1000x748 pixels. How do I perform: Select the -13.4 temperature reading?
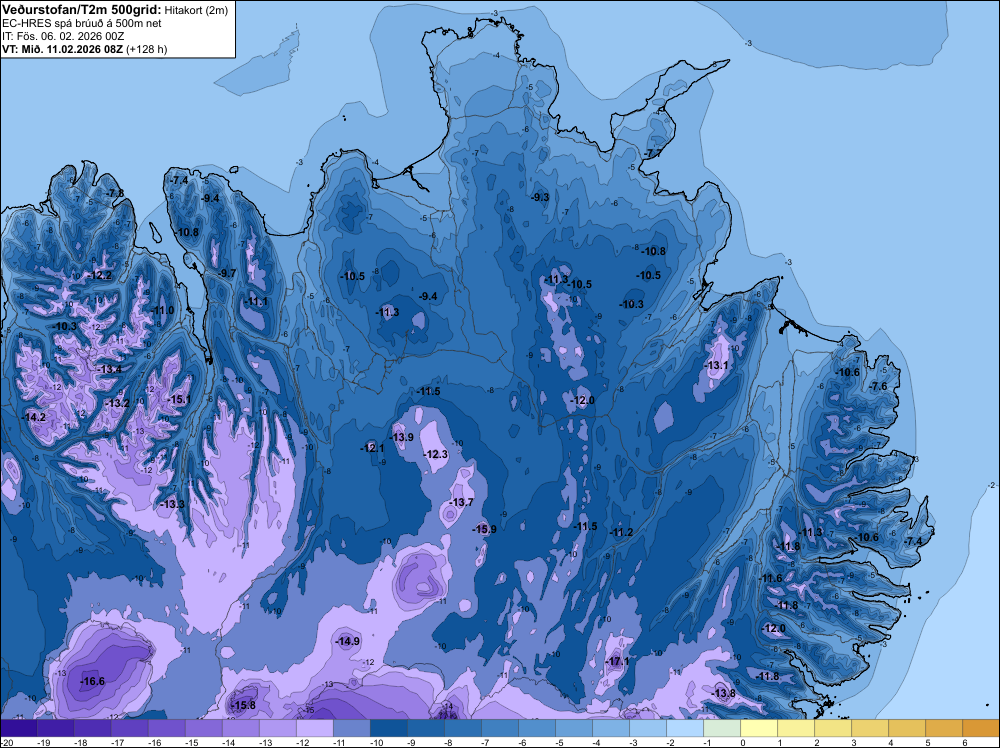[x=110, y=369]
